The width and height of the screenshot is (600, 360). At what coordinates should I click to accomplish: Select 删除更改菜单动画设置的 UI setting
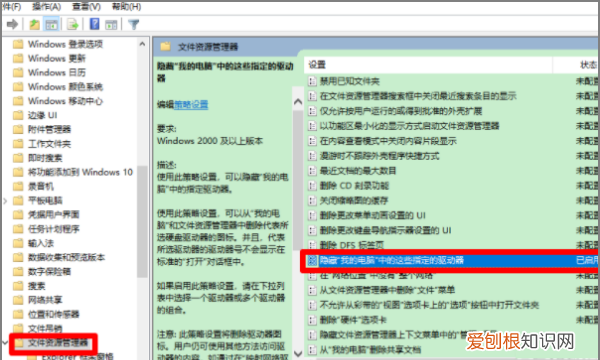(x=373, y=215)
